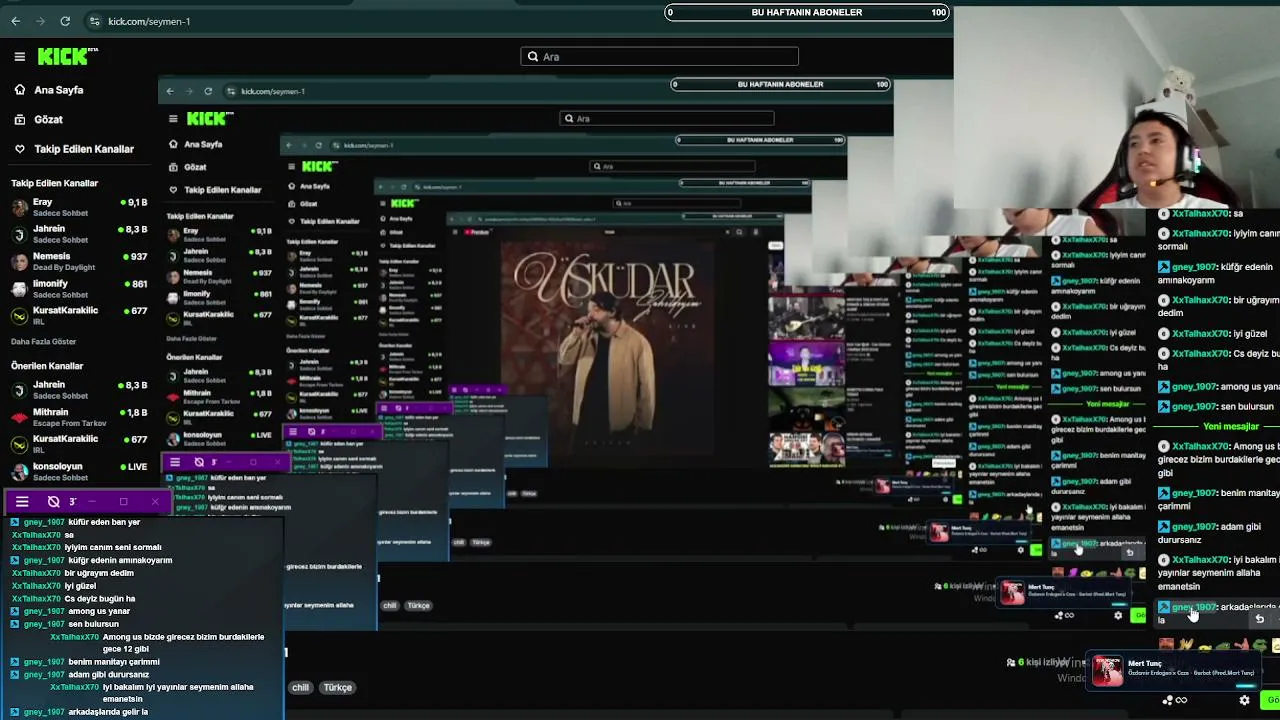Select the outermost kick.com/seymen-1 address bar
This screenshot has height=720, width=1280.
pos(149,21)
